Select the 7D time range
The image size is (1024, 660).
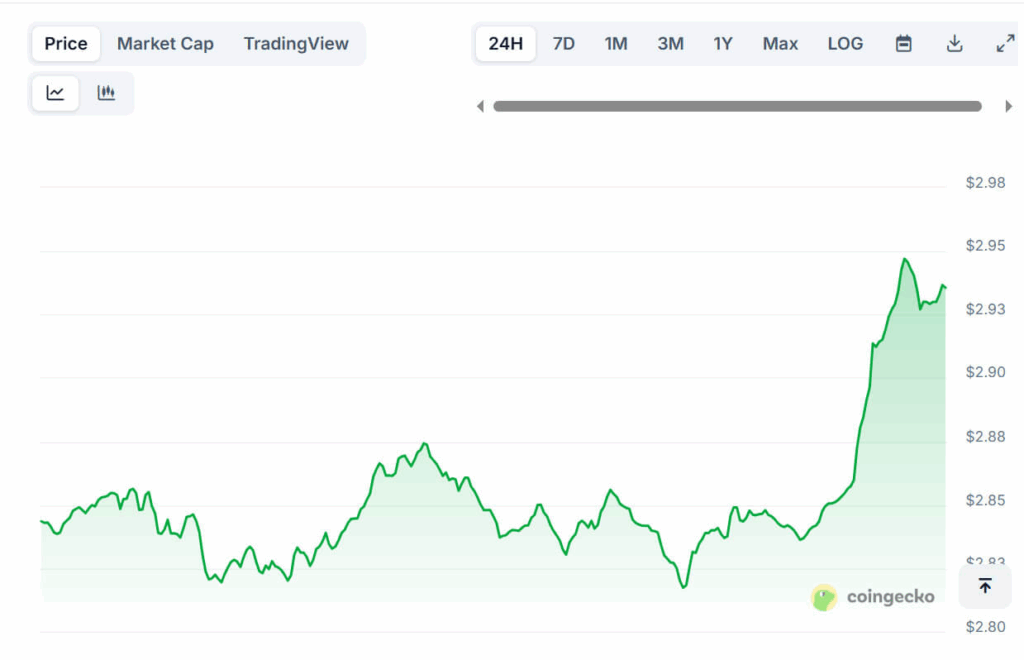[564, 44]
